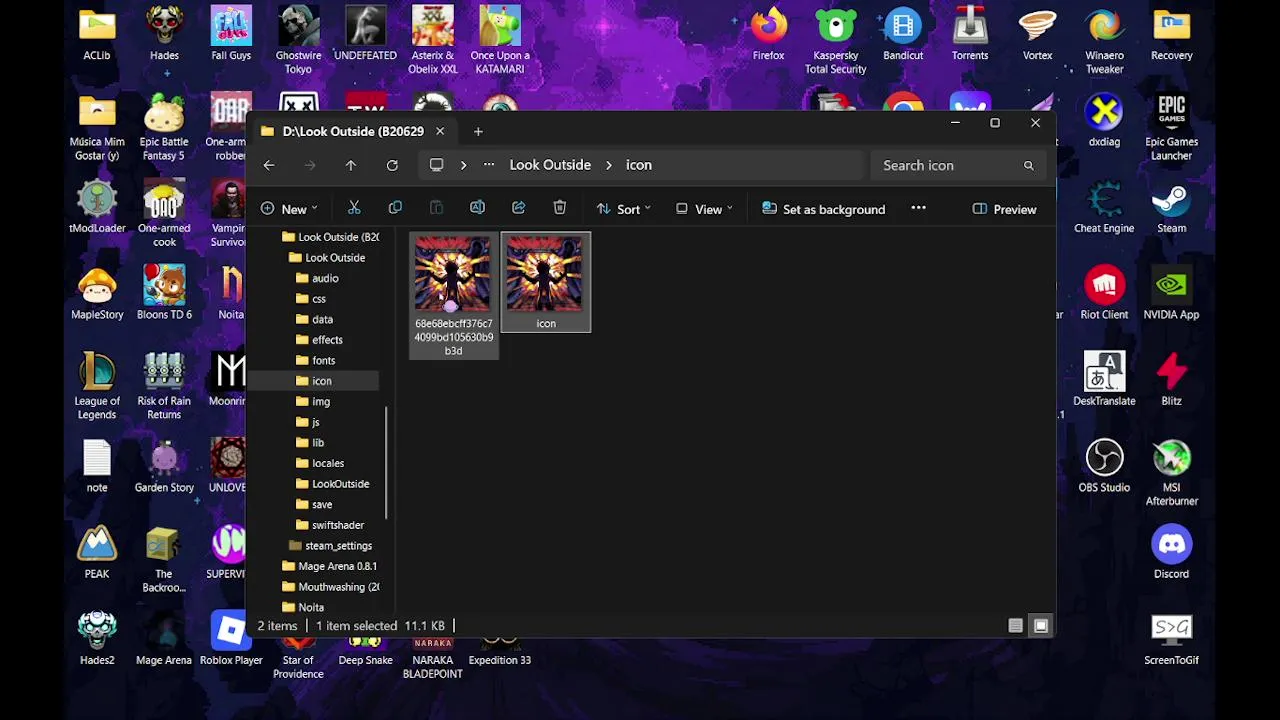Click Look Outside breadcrumb segment
The width and height of the screenshot is (1280, 720).
(x=550, y=165)
